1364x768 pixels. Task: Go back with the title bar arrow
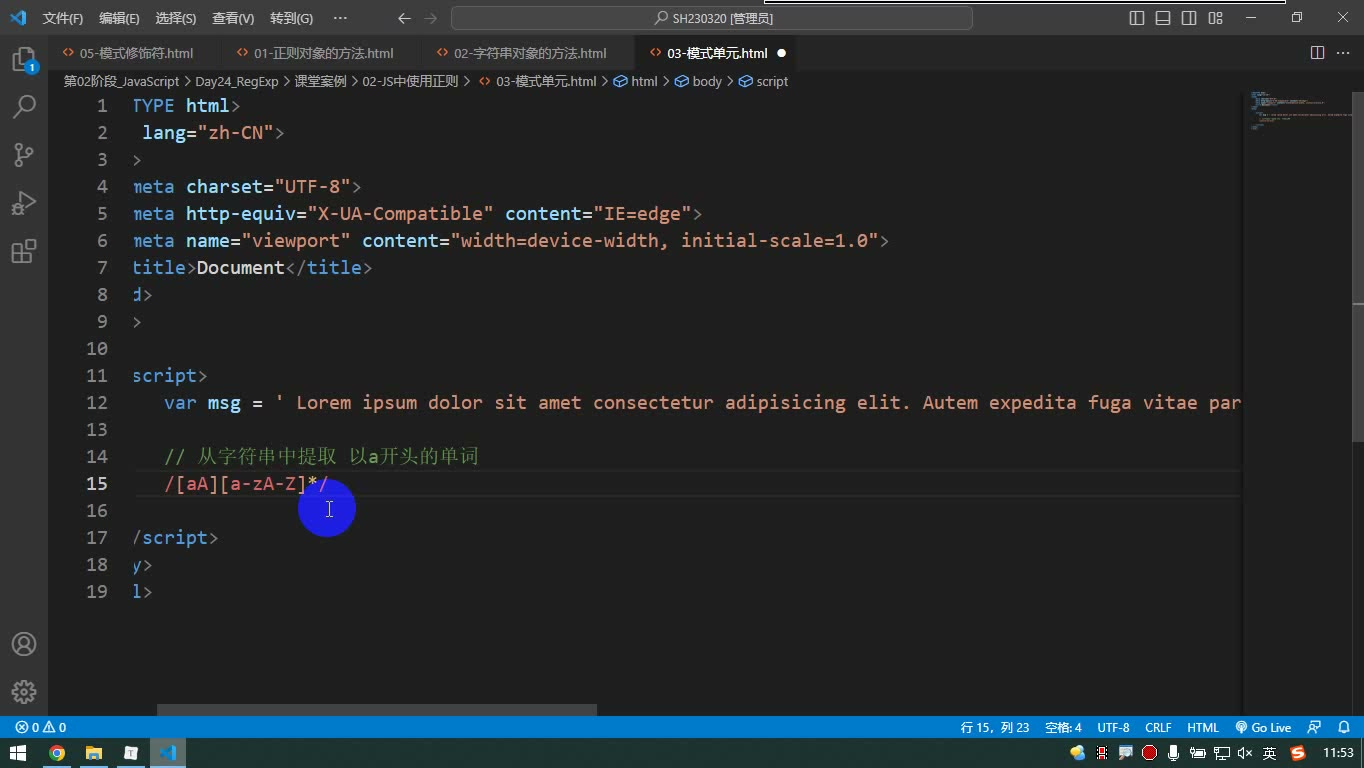404,18
